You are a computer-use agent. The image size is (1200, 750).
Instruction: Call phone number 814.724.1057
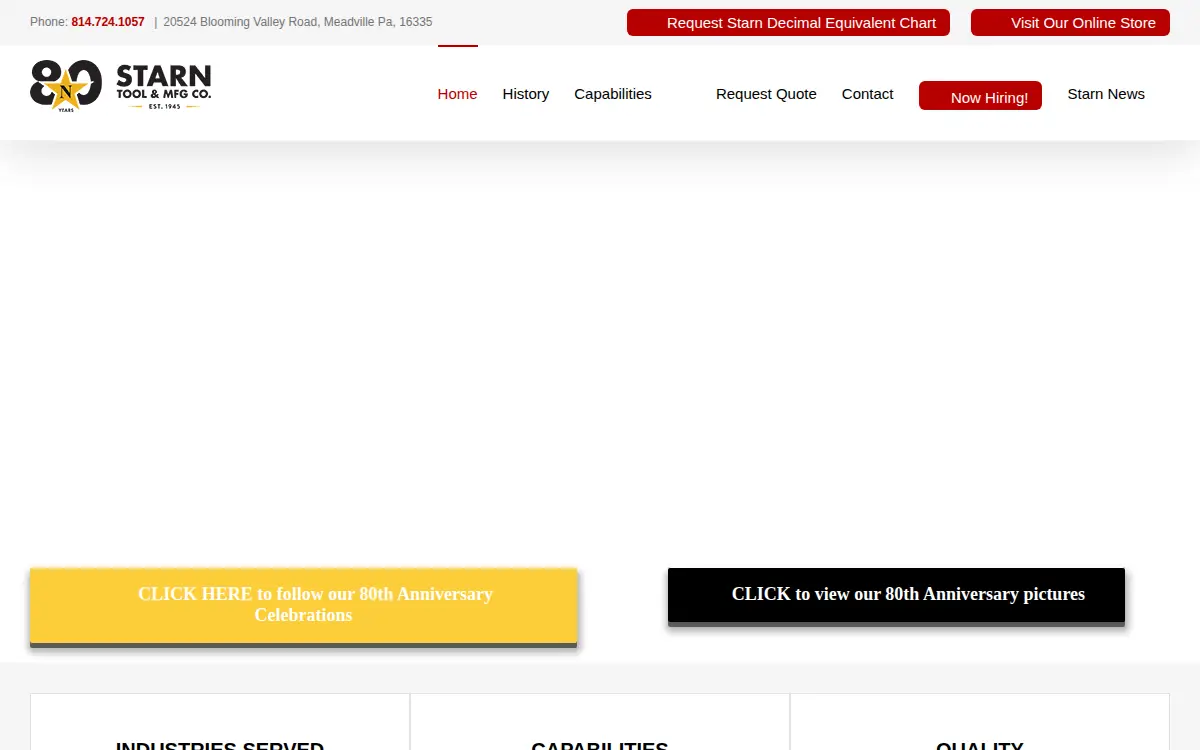point(108,22)
